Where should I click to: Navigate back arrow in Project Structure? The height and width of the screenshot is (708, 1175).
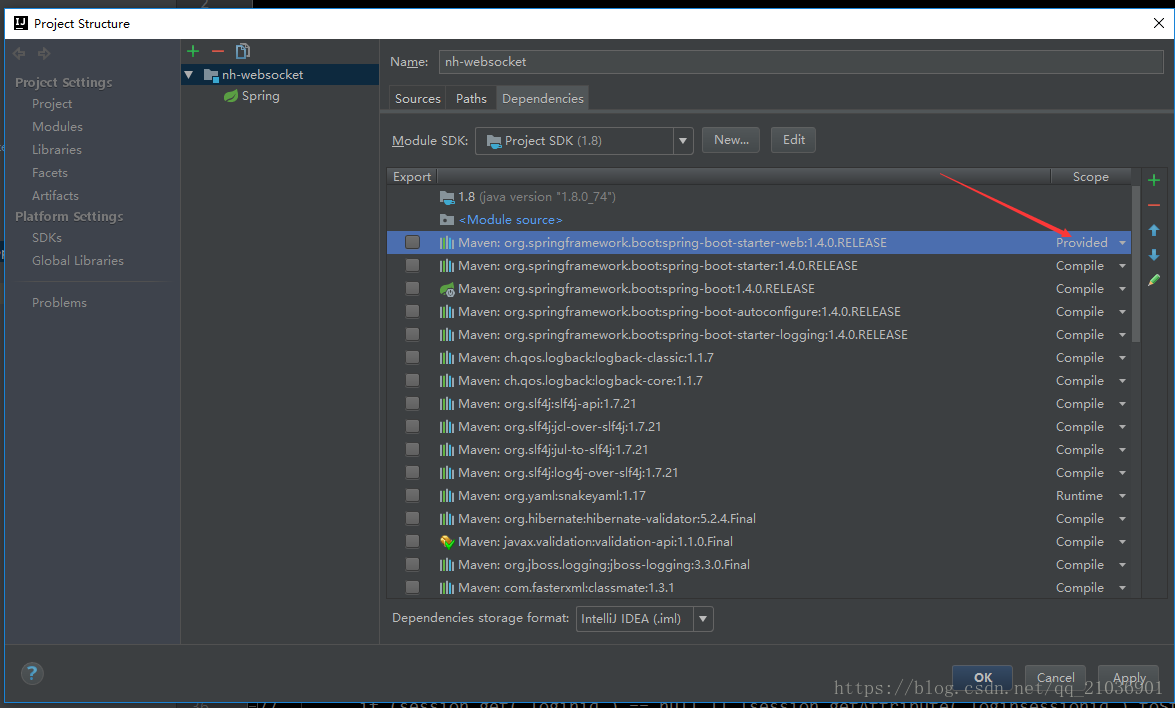pyautogui.click(x=19, y=53)
